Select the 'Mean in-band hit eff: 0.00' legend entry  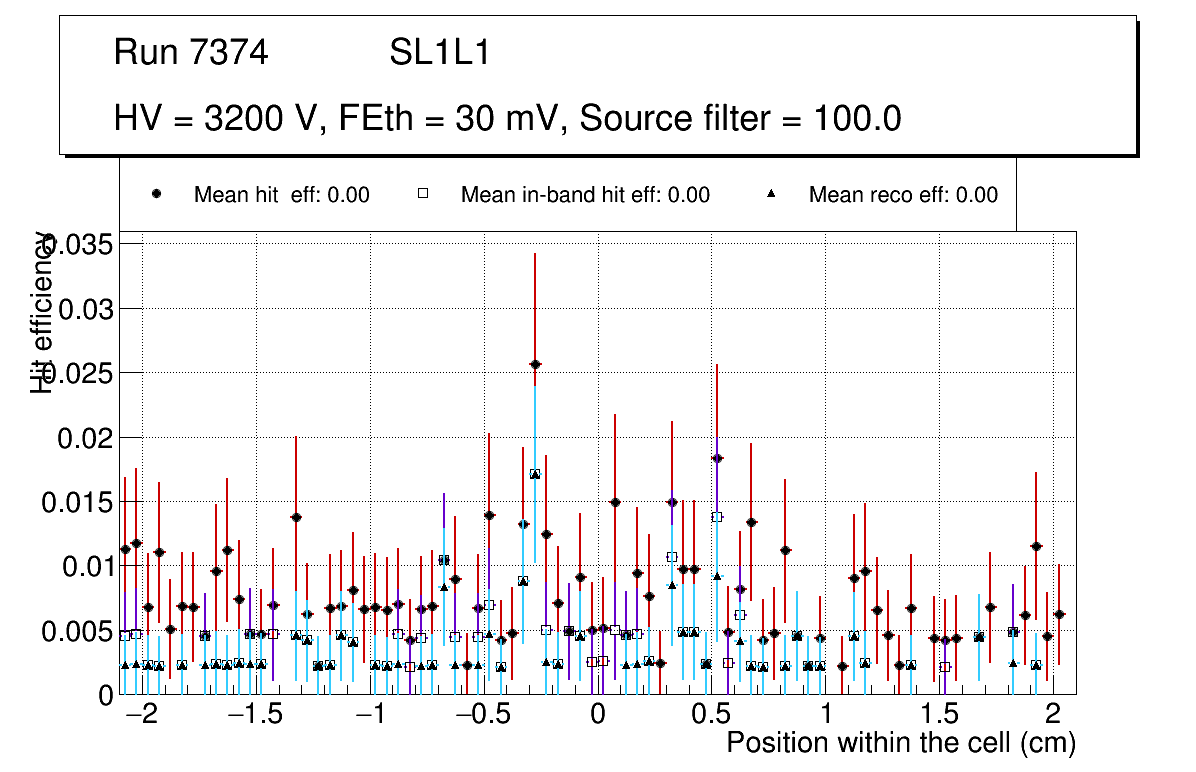(585, 195)
